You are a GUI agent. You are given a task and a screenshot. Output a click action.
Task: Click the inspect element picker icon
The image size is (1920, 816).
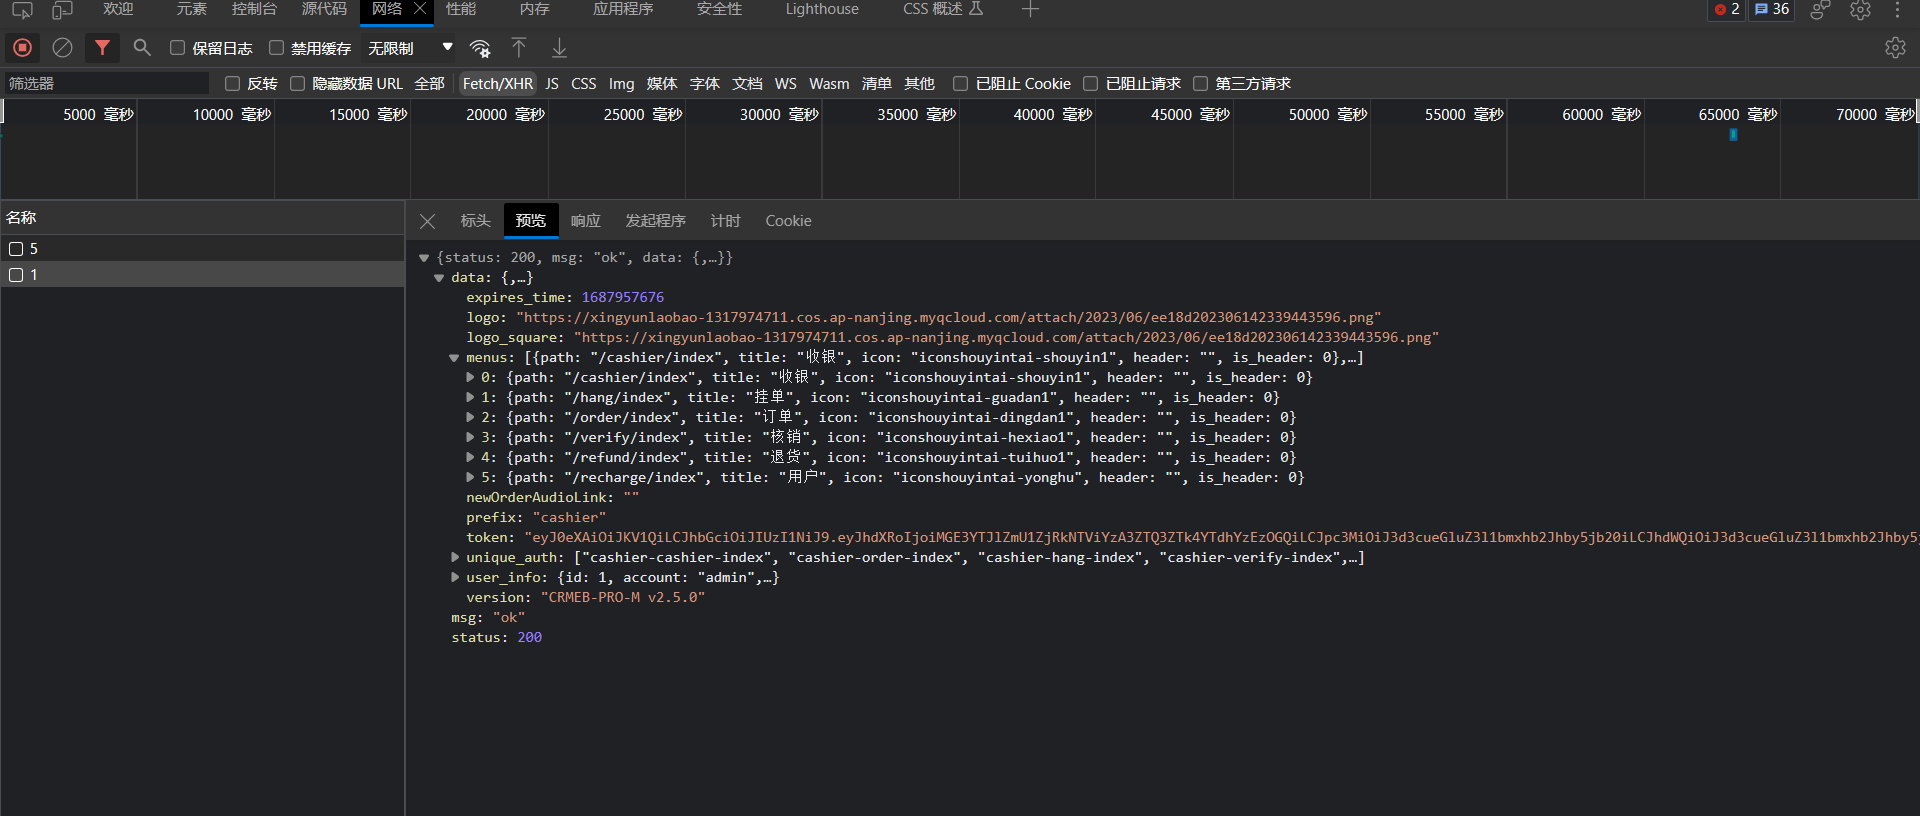point(22,10)
